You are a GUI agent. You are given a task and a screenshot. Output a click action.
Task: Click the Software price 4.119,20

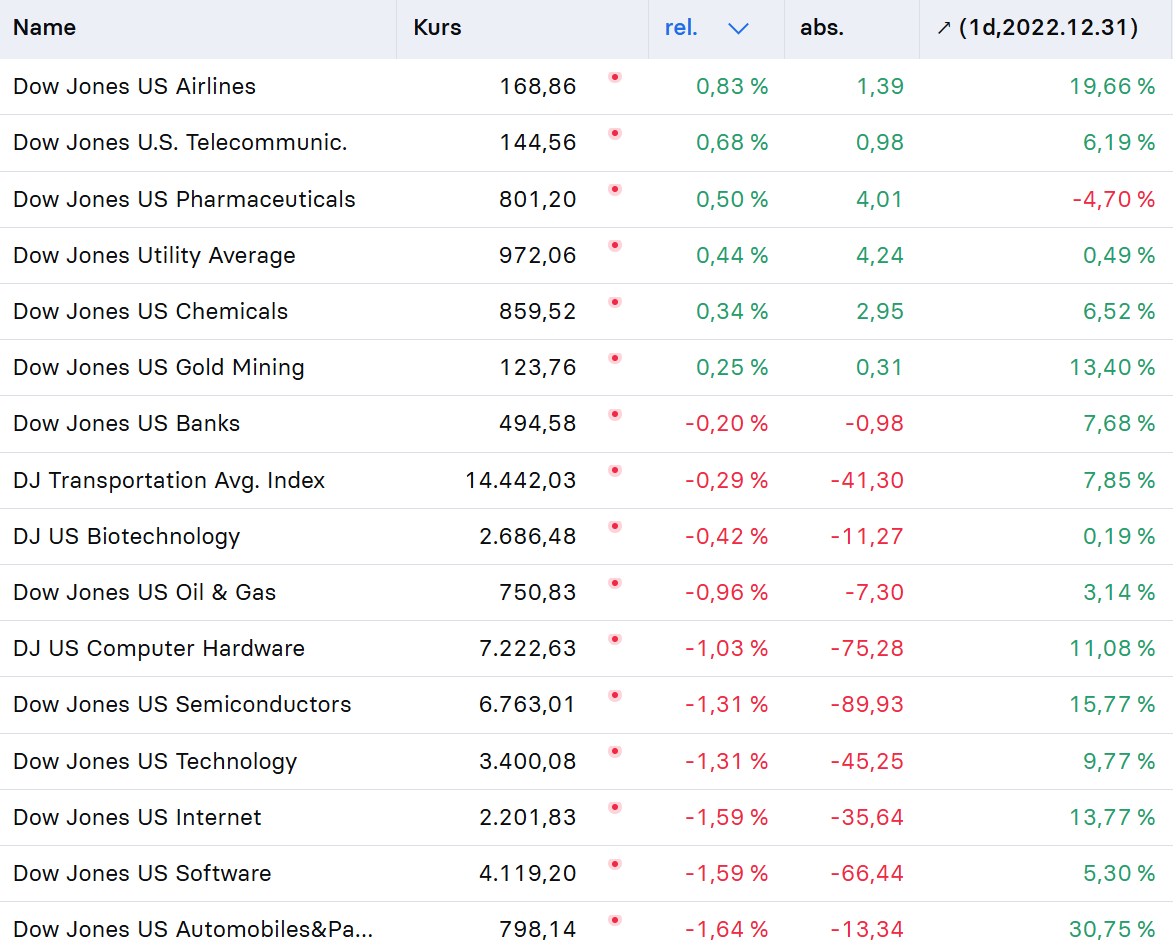(x=527, y=873)
